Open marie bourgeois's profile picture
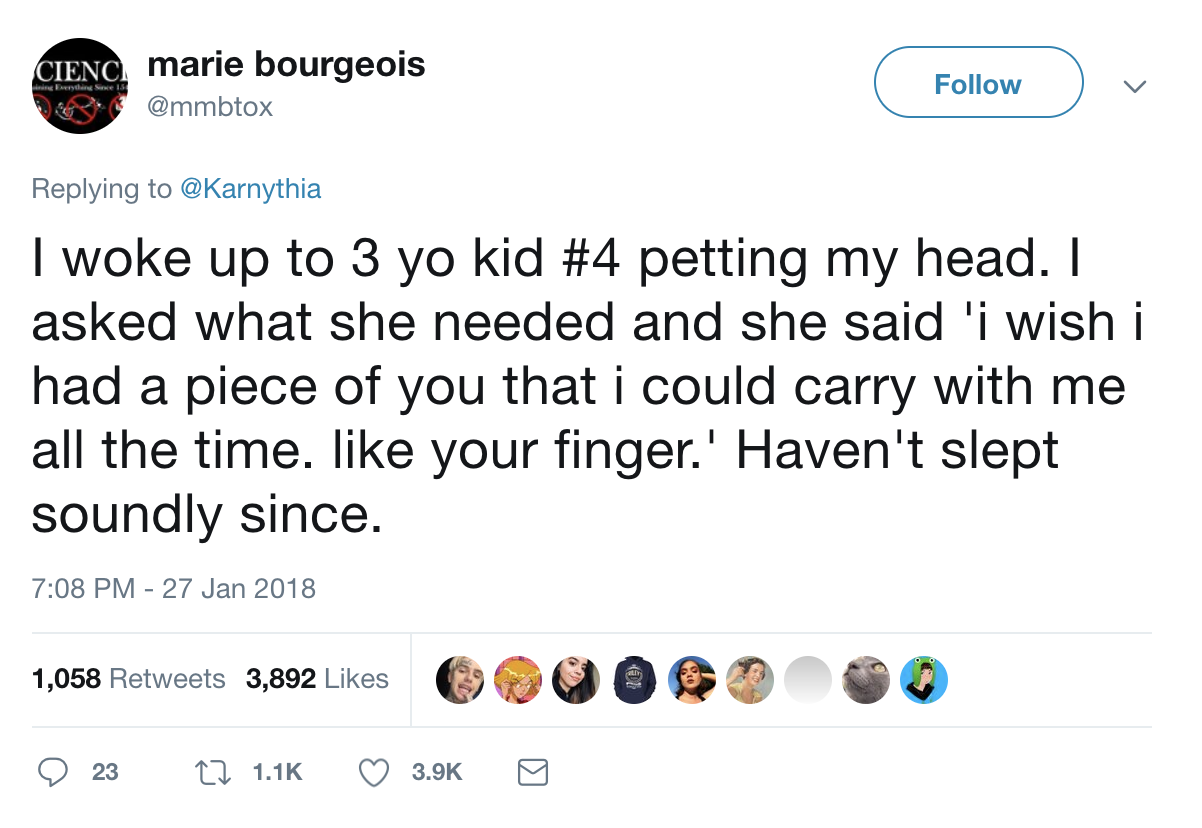 [79, 86]
